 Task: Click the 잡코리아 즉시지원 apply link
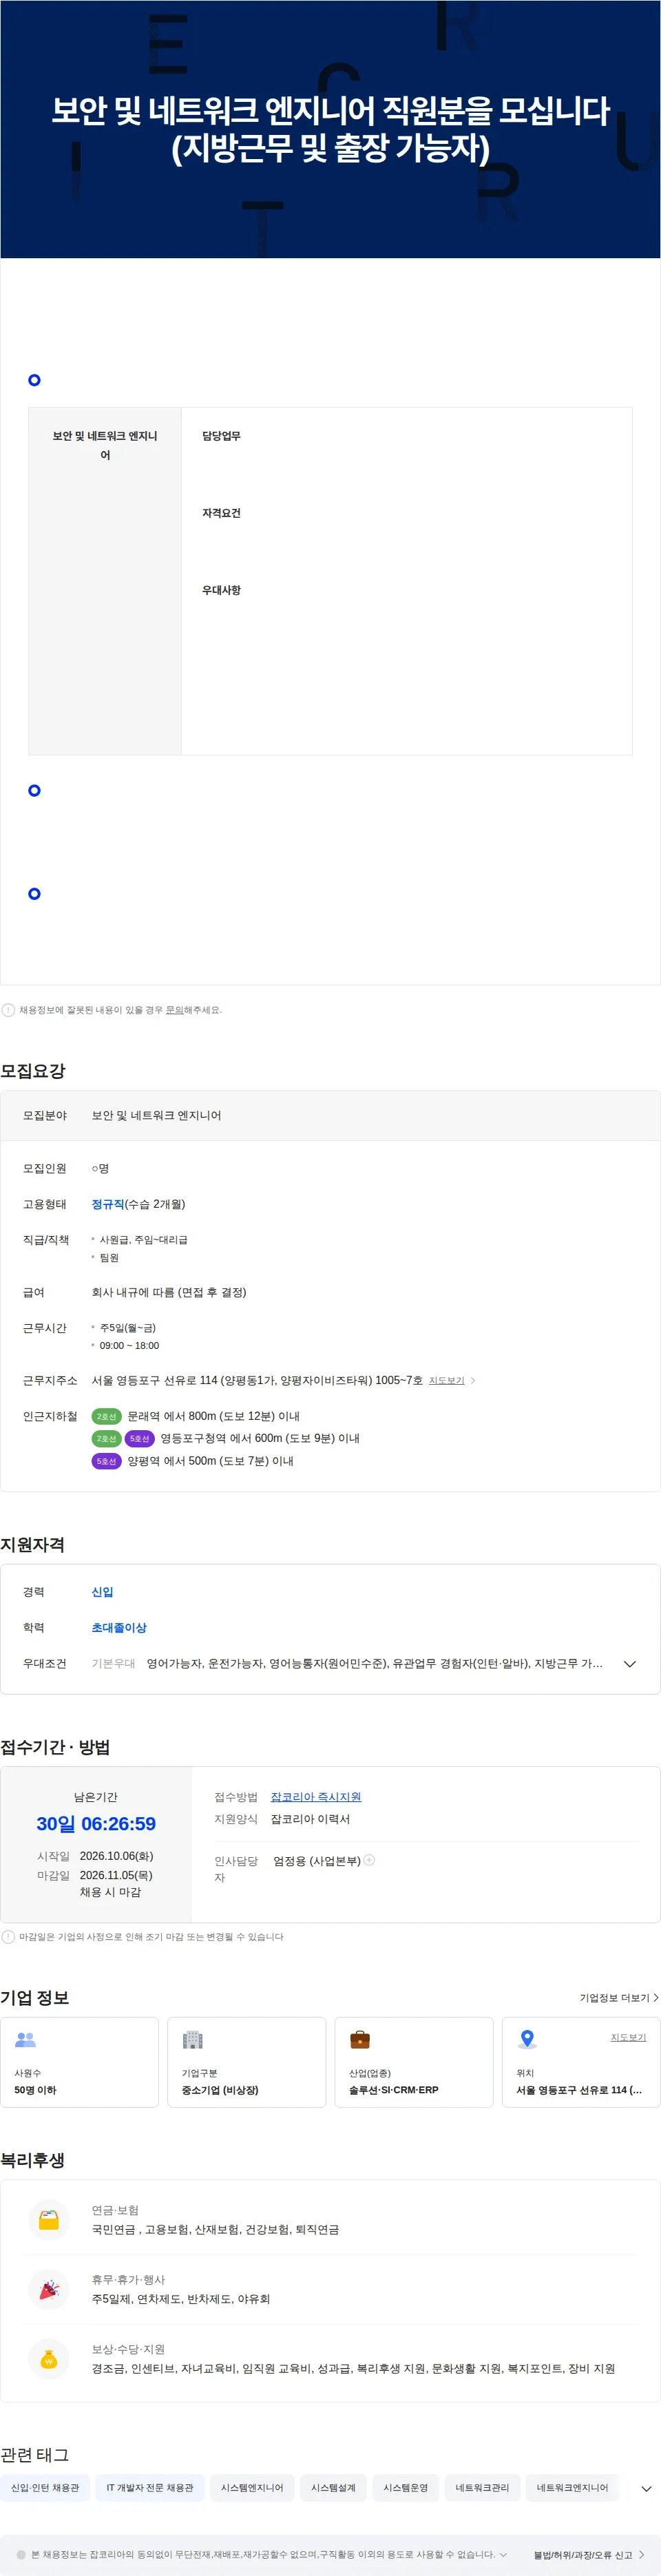(316, 1797)
